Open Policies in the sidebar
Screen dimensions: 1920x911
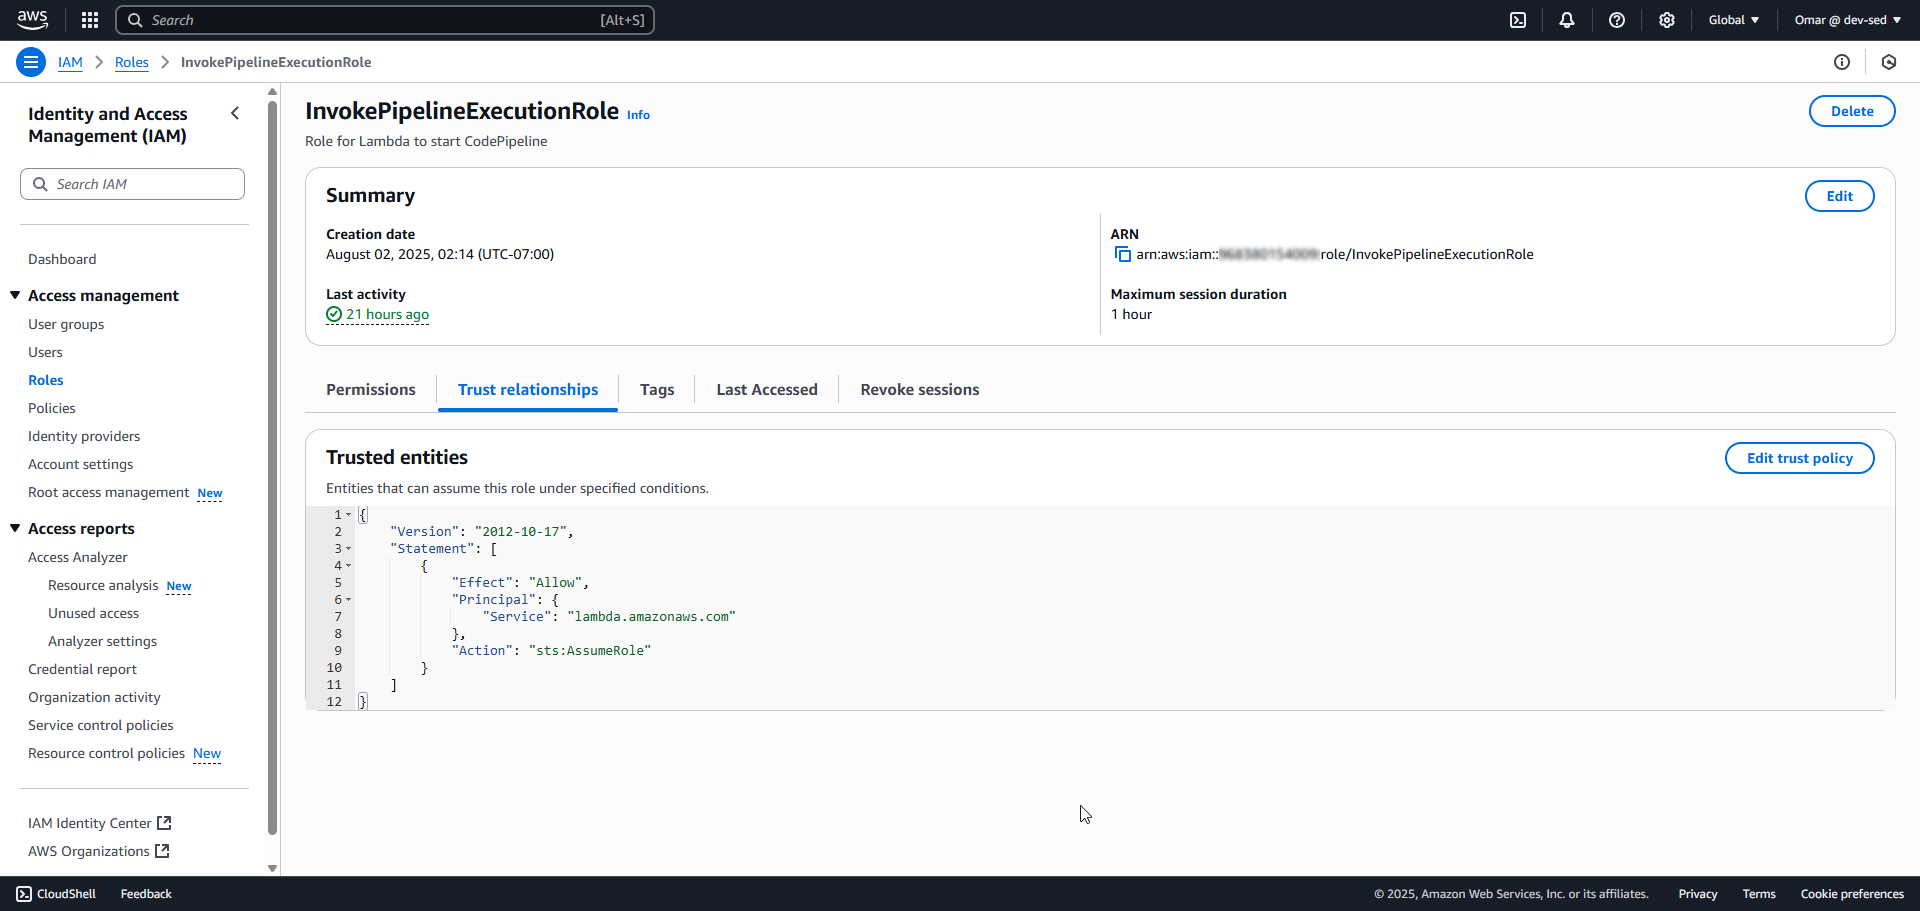coord(52,408)
